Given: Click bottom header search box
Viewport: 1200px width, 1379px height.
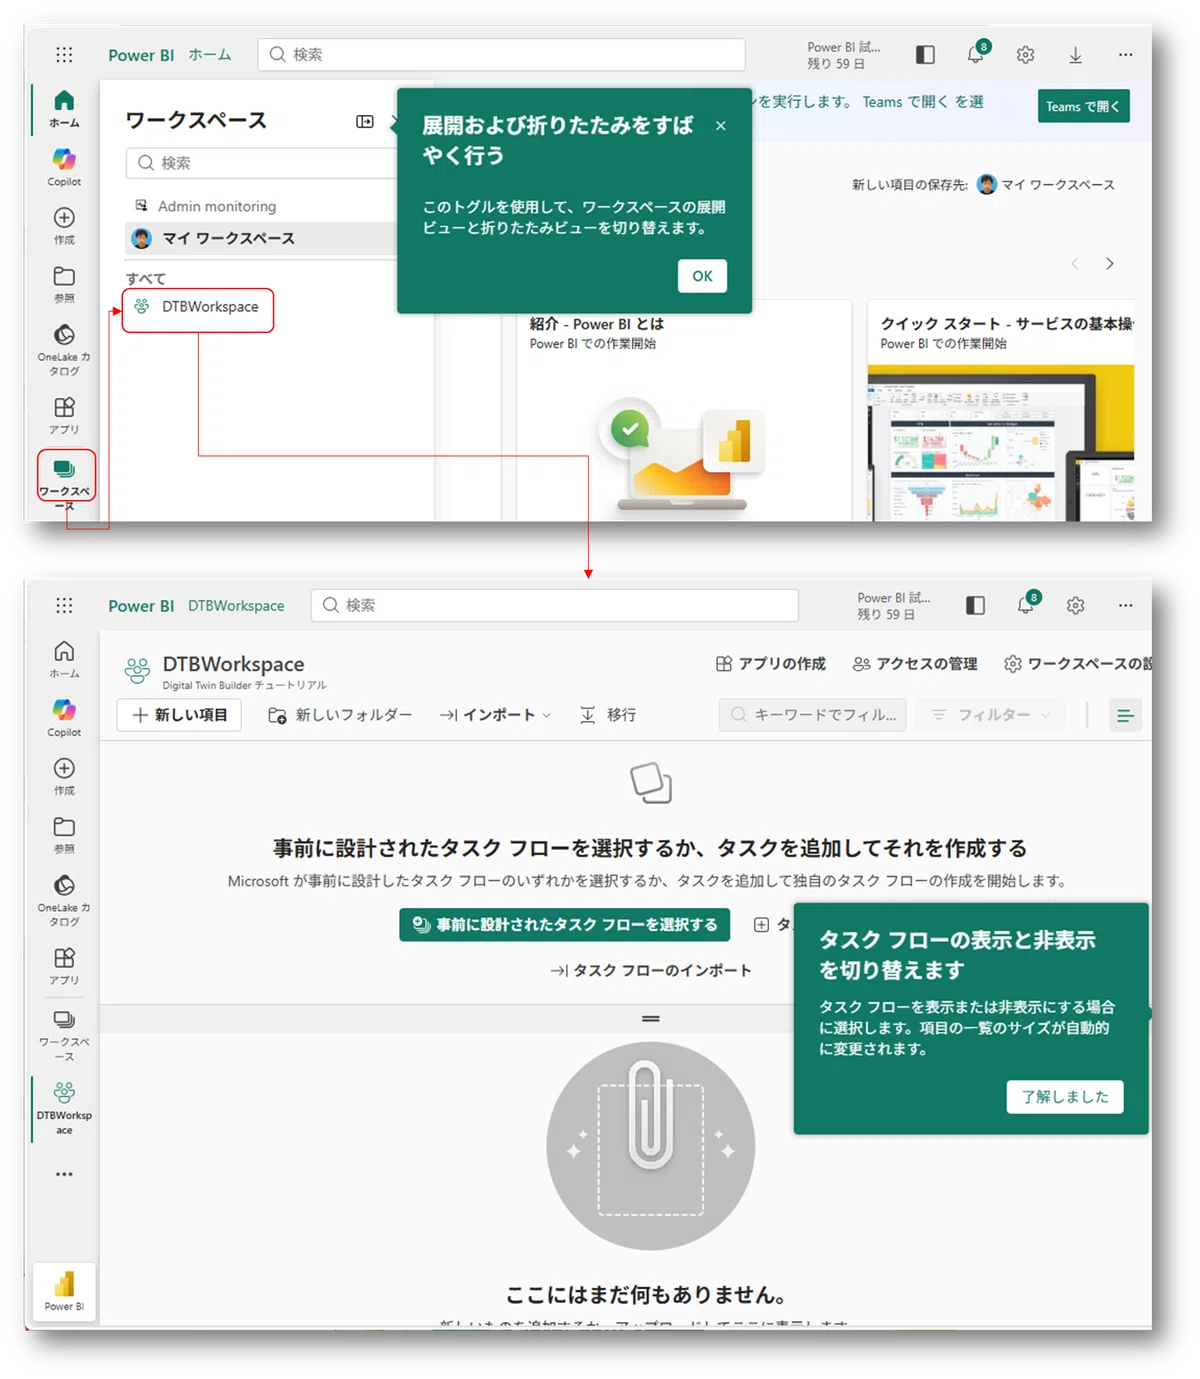Looking at the screenshot, I should (555, 605).
